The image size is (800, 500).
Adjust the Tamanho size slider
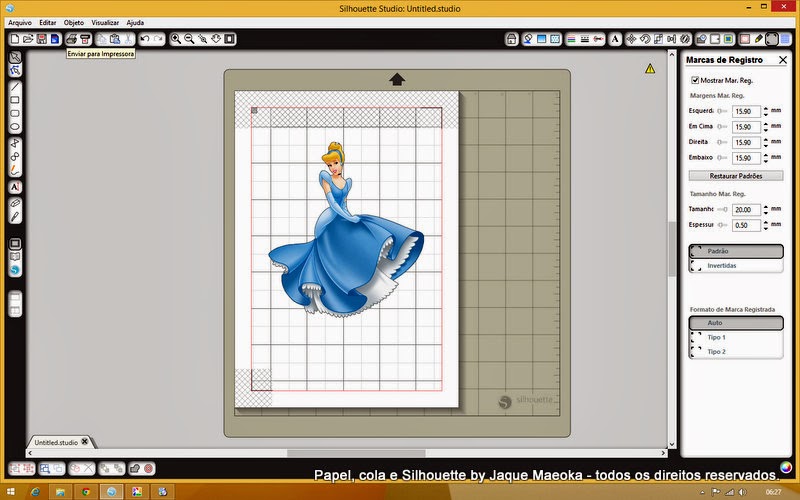(x=722, y=209)
